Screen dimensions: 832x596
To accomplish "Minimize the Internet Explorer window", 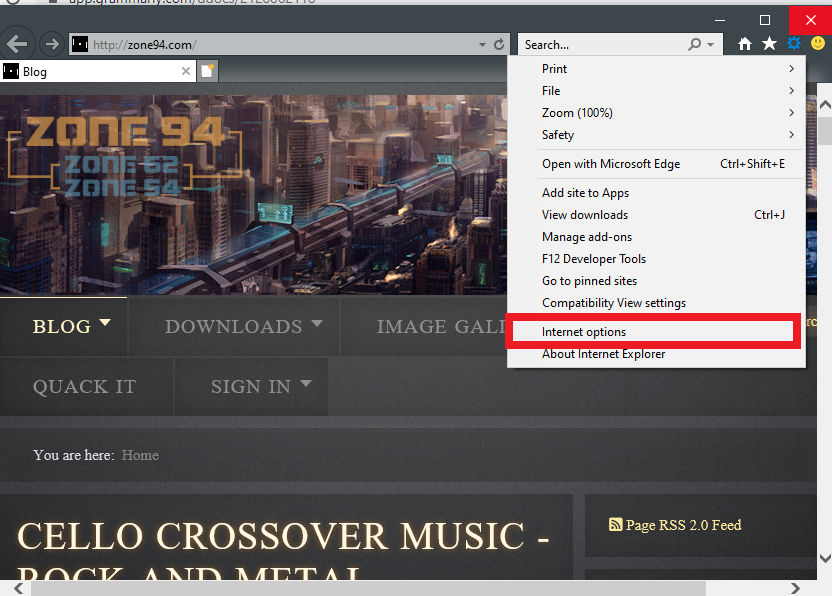I will (720, 20).
